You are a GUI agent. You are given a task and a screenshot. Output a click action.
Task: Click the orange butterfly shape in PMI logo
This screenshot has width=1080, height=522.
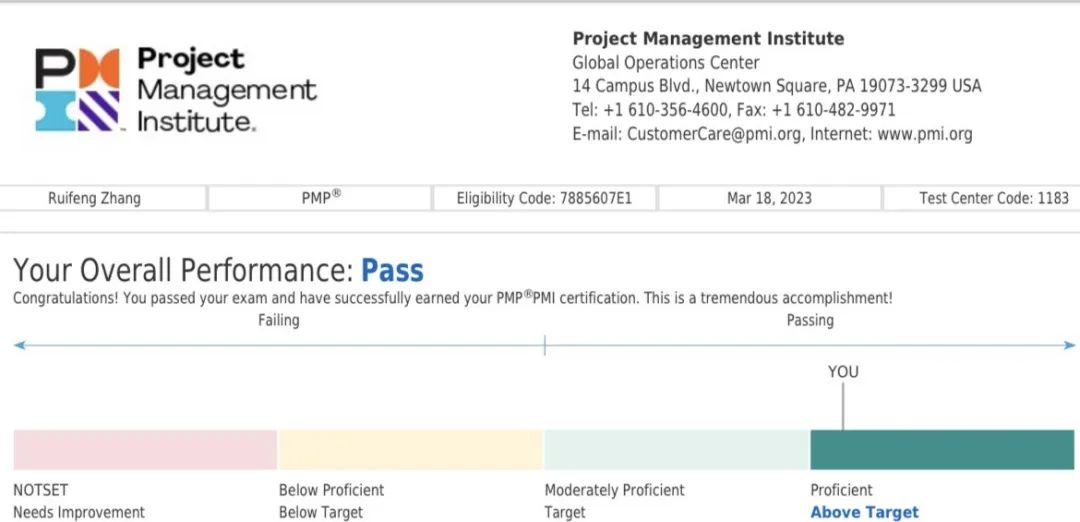[99, 68]
